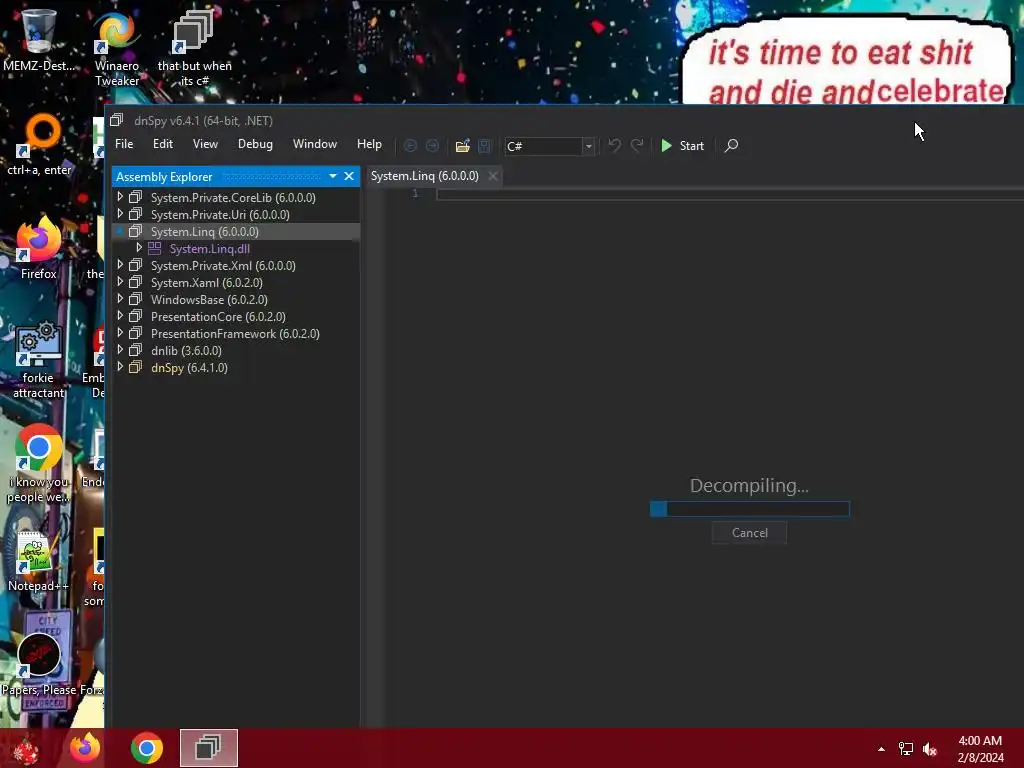Image resolution: width=1024 pixels, height=768 pixels.
Task: Select the Firefox desktop shortcut
Action: tap(39, 248)
